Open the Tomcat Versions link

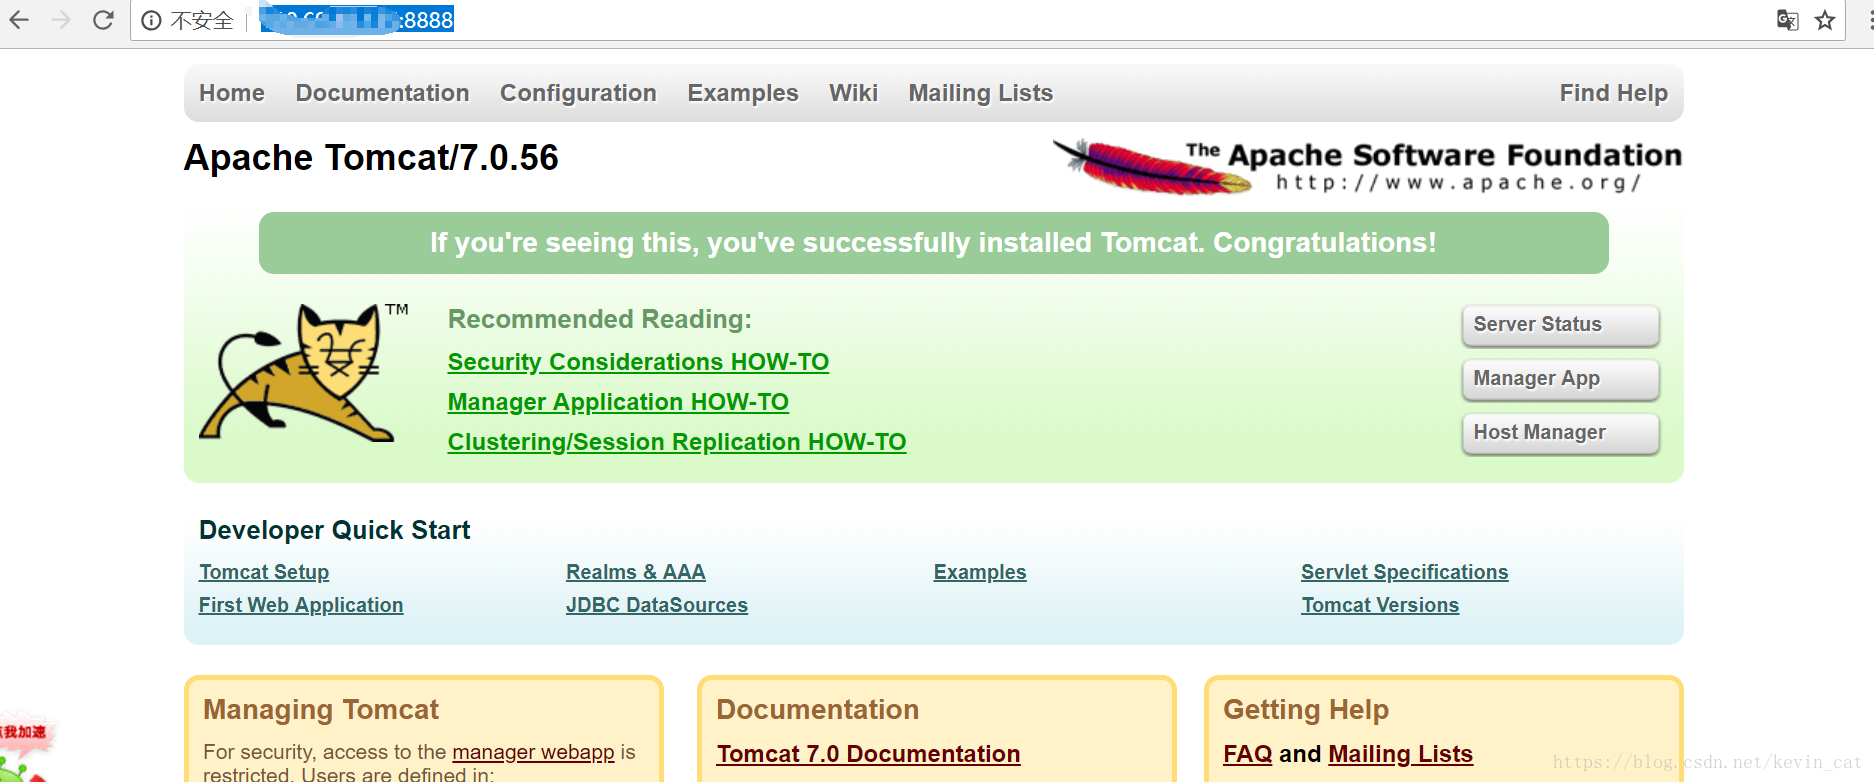pyautogui.click(x=1380, y=605)
